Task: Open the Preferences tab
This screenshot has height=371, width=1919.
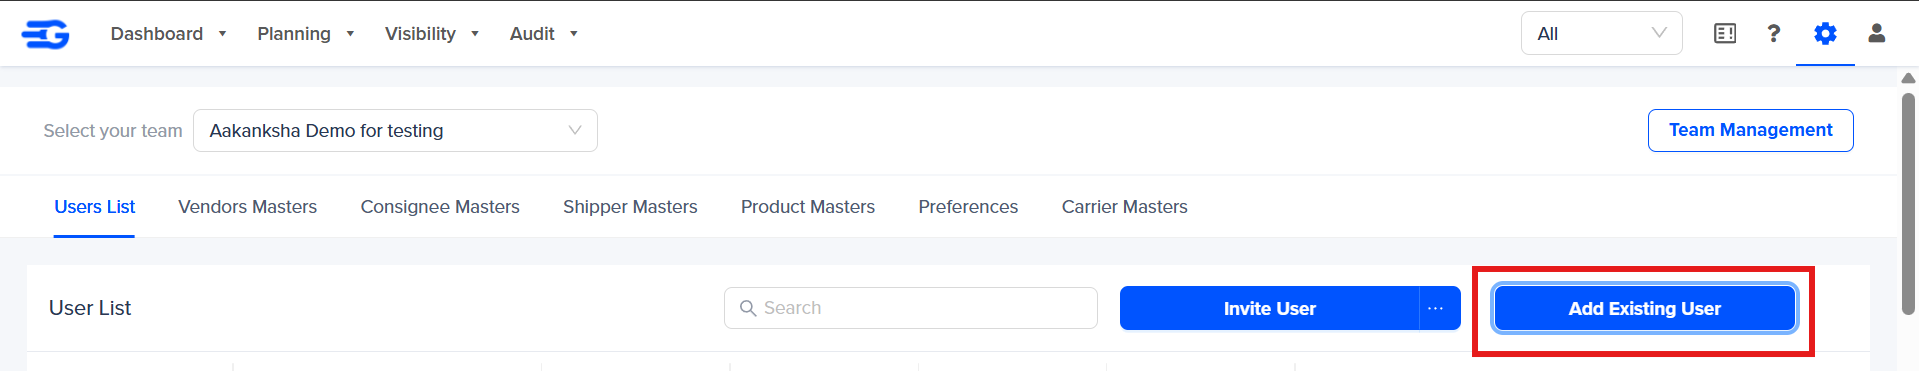Action: click(968, 207)
